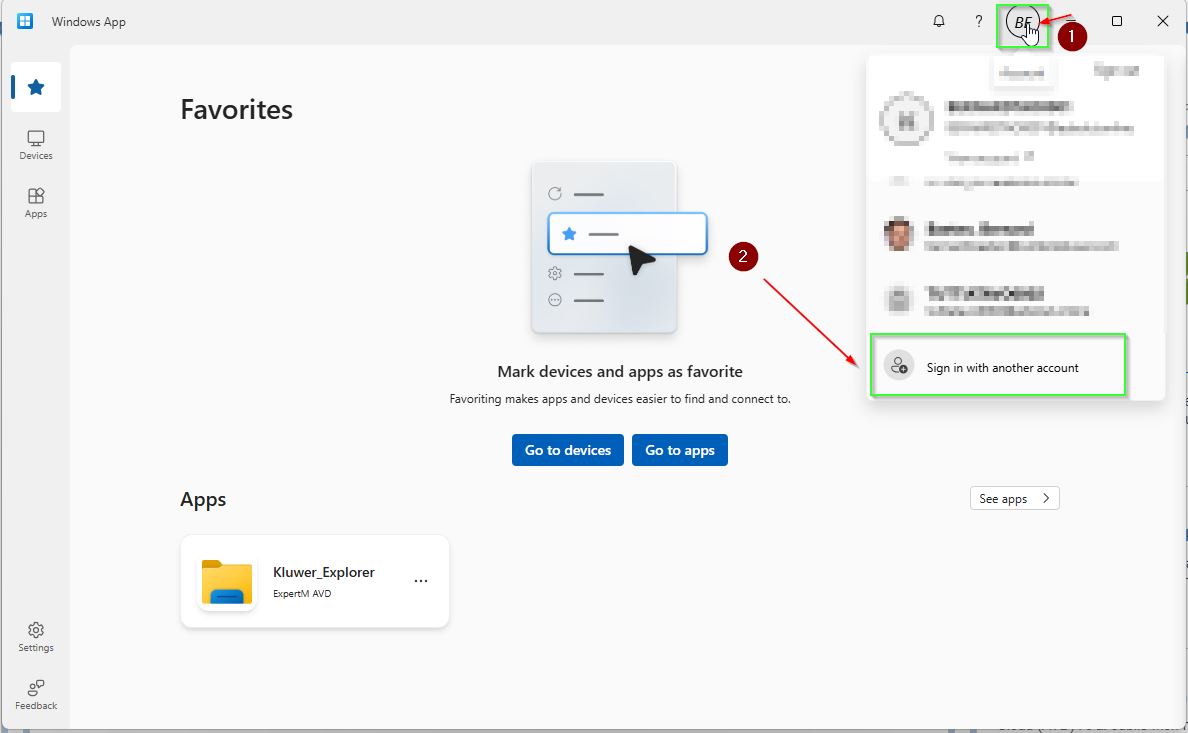
Task: Open the Apps section in sidebar
Action: 36,202
